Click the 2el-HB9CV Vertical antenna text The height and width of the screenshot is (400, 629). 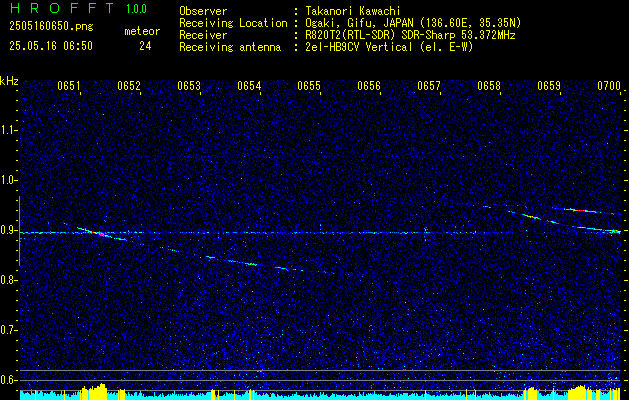[x=390, y=47]
